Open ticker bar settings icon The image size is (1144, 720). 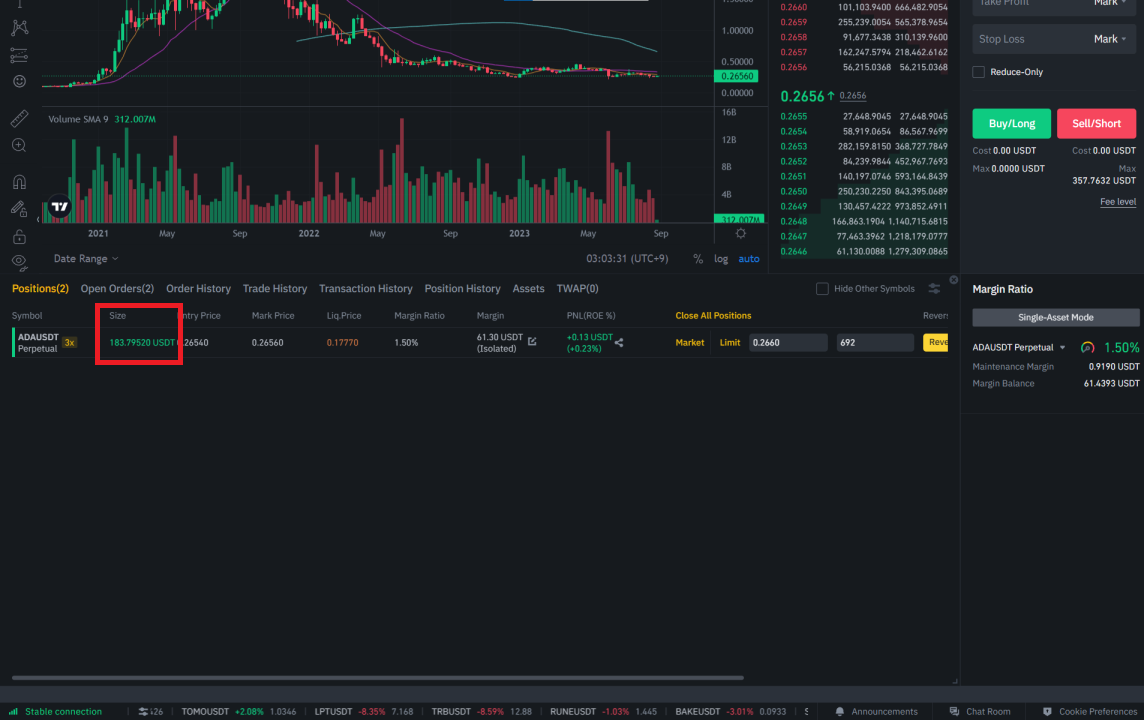144,711
